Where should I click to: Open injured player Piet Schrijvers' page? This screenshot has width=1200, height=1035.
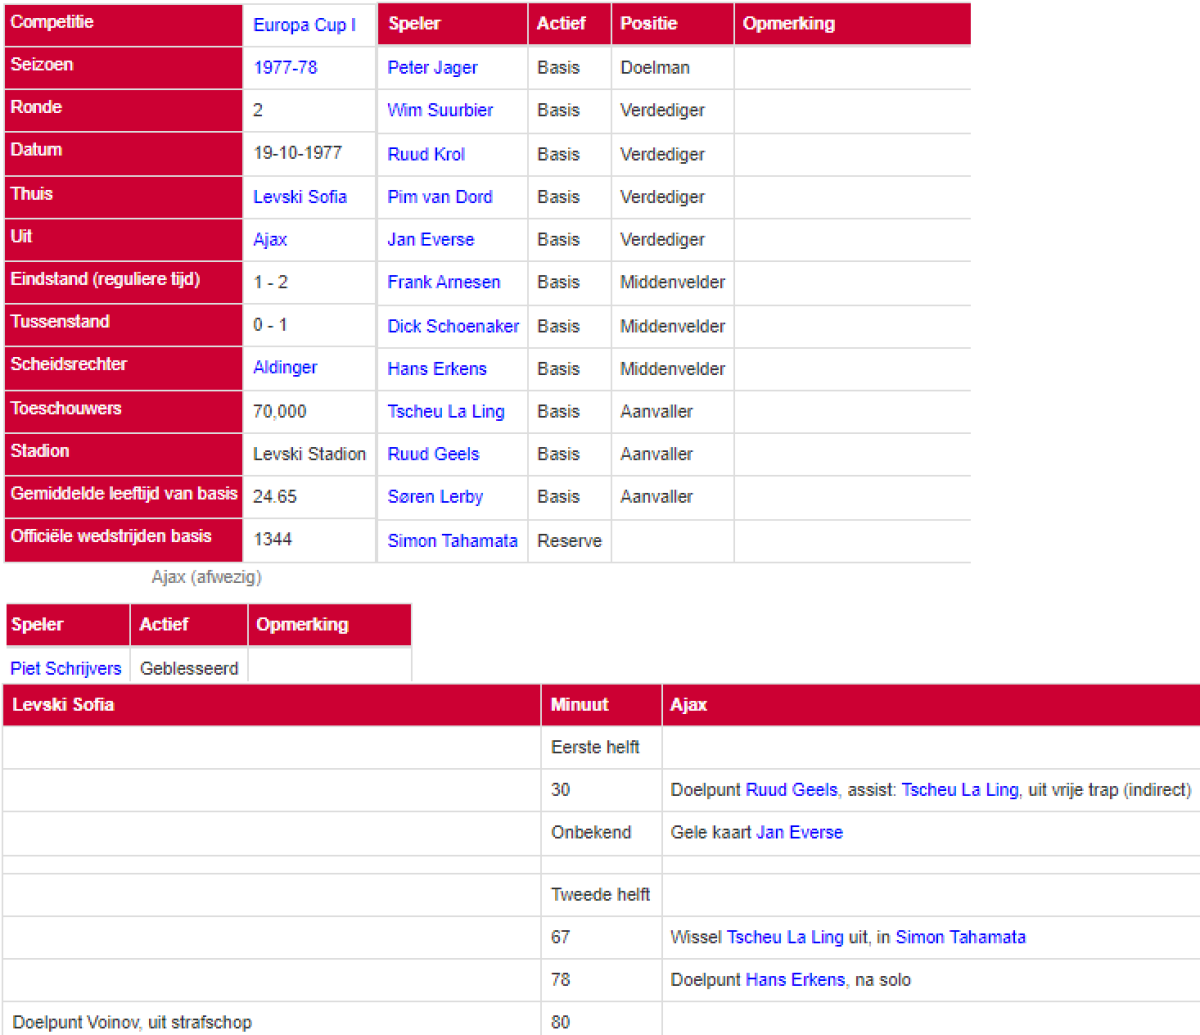(66, 668)
